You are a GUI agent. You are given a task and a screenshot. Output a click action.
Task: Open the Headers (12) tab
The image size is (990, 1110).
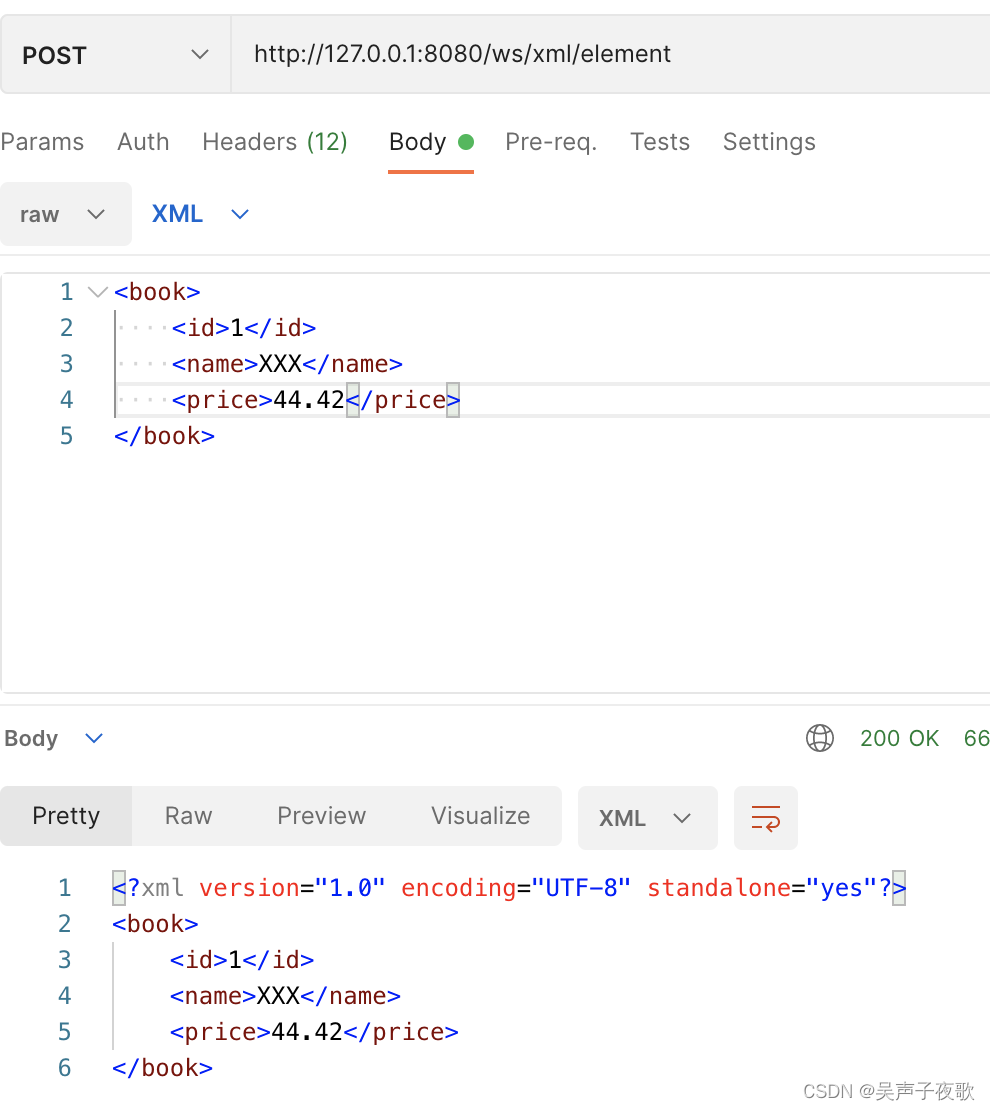click(275, 142)
